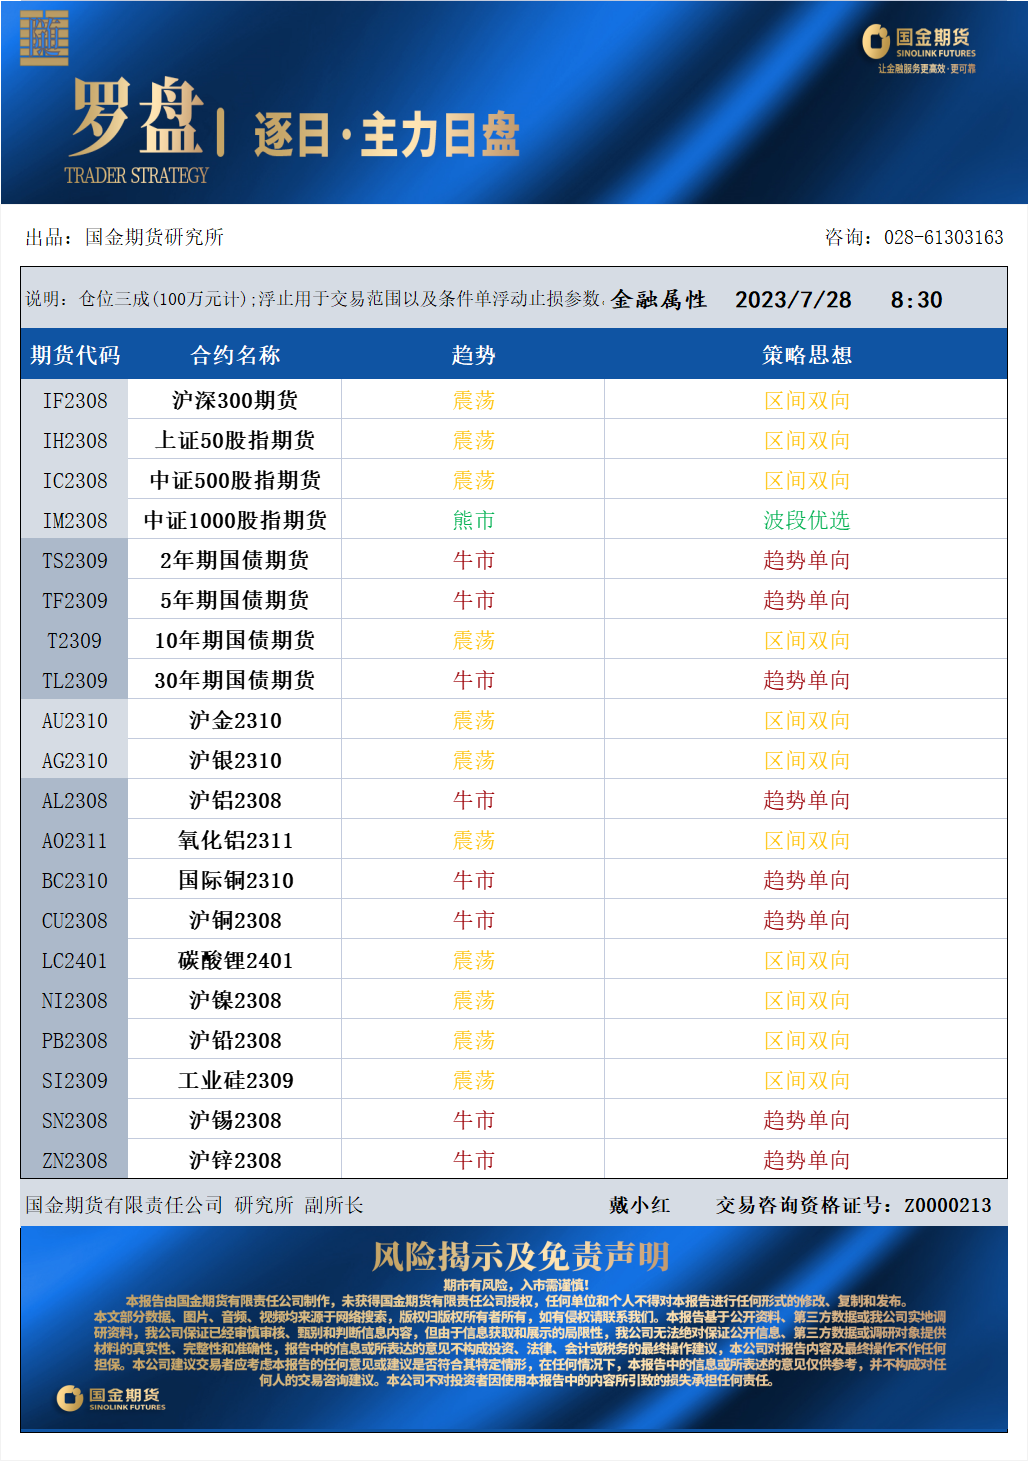This screenshot has width=1028, height=1461.
Task: Click the phone number 028-61303163
Action: pos(943,237)
